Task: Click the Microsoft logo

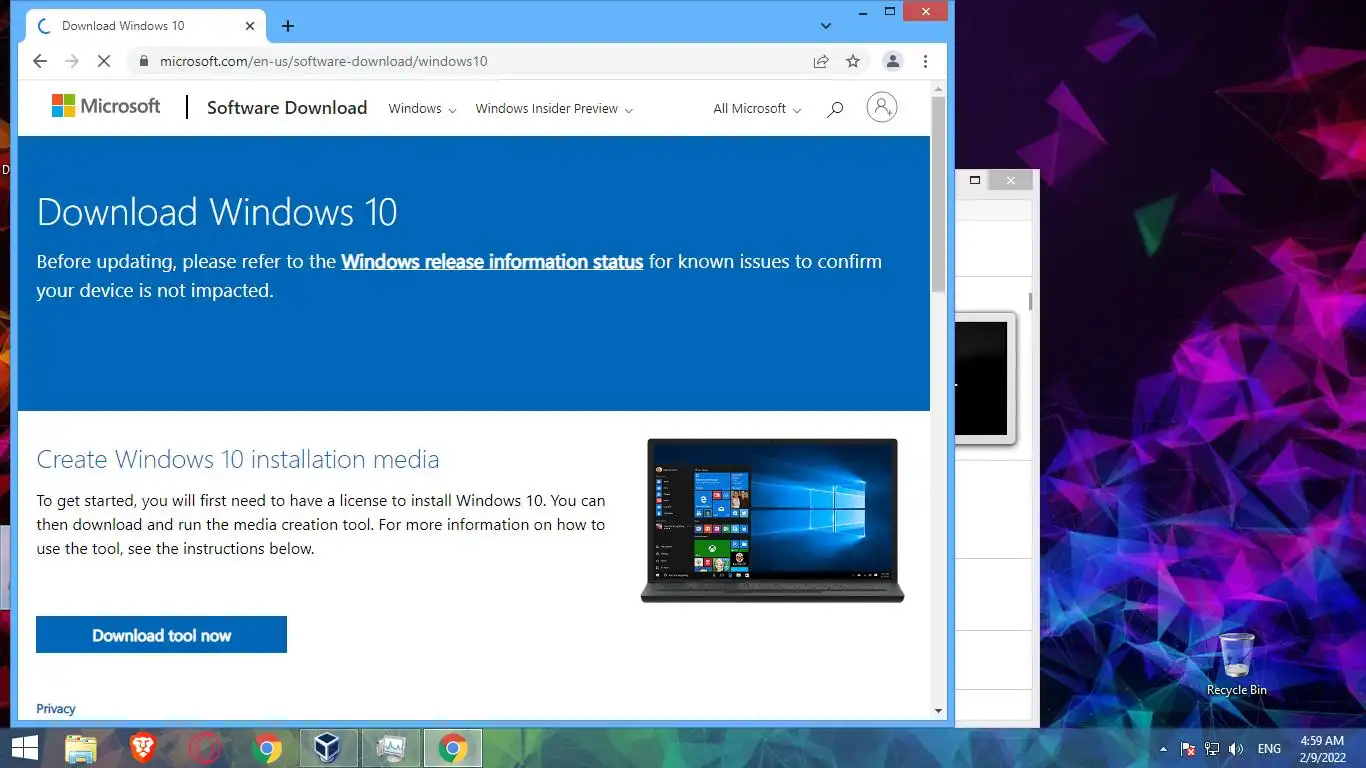Action: (x=106, y=106)
